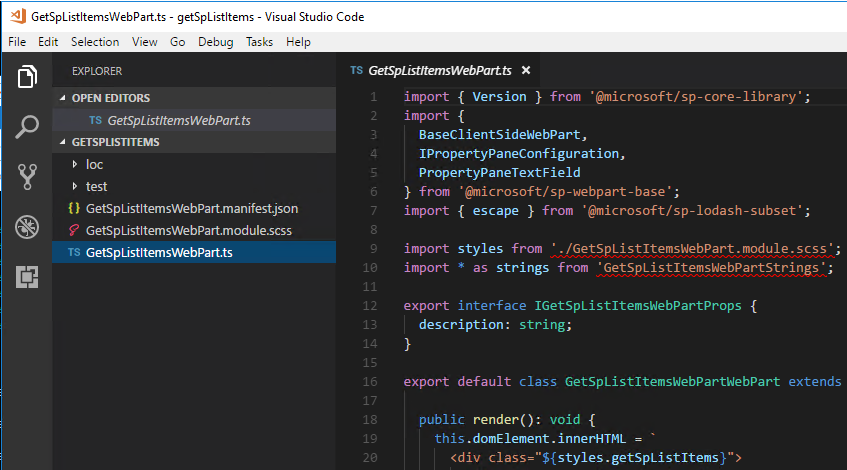The width and height of the screenshot is (847, 470).
Task: Click the GETSPLISTITEMS header label
Action: [x=116, y=142]
